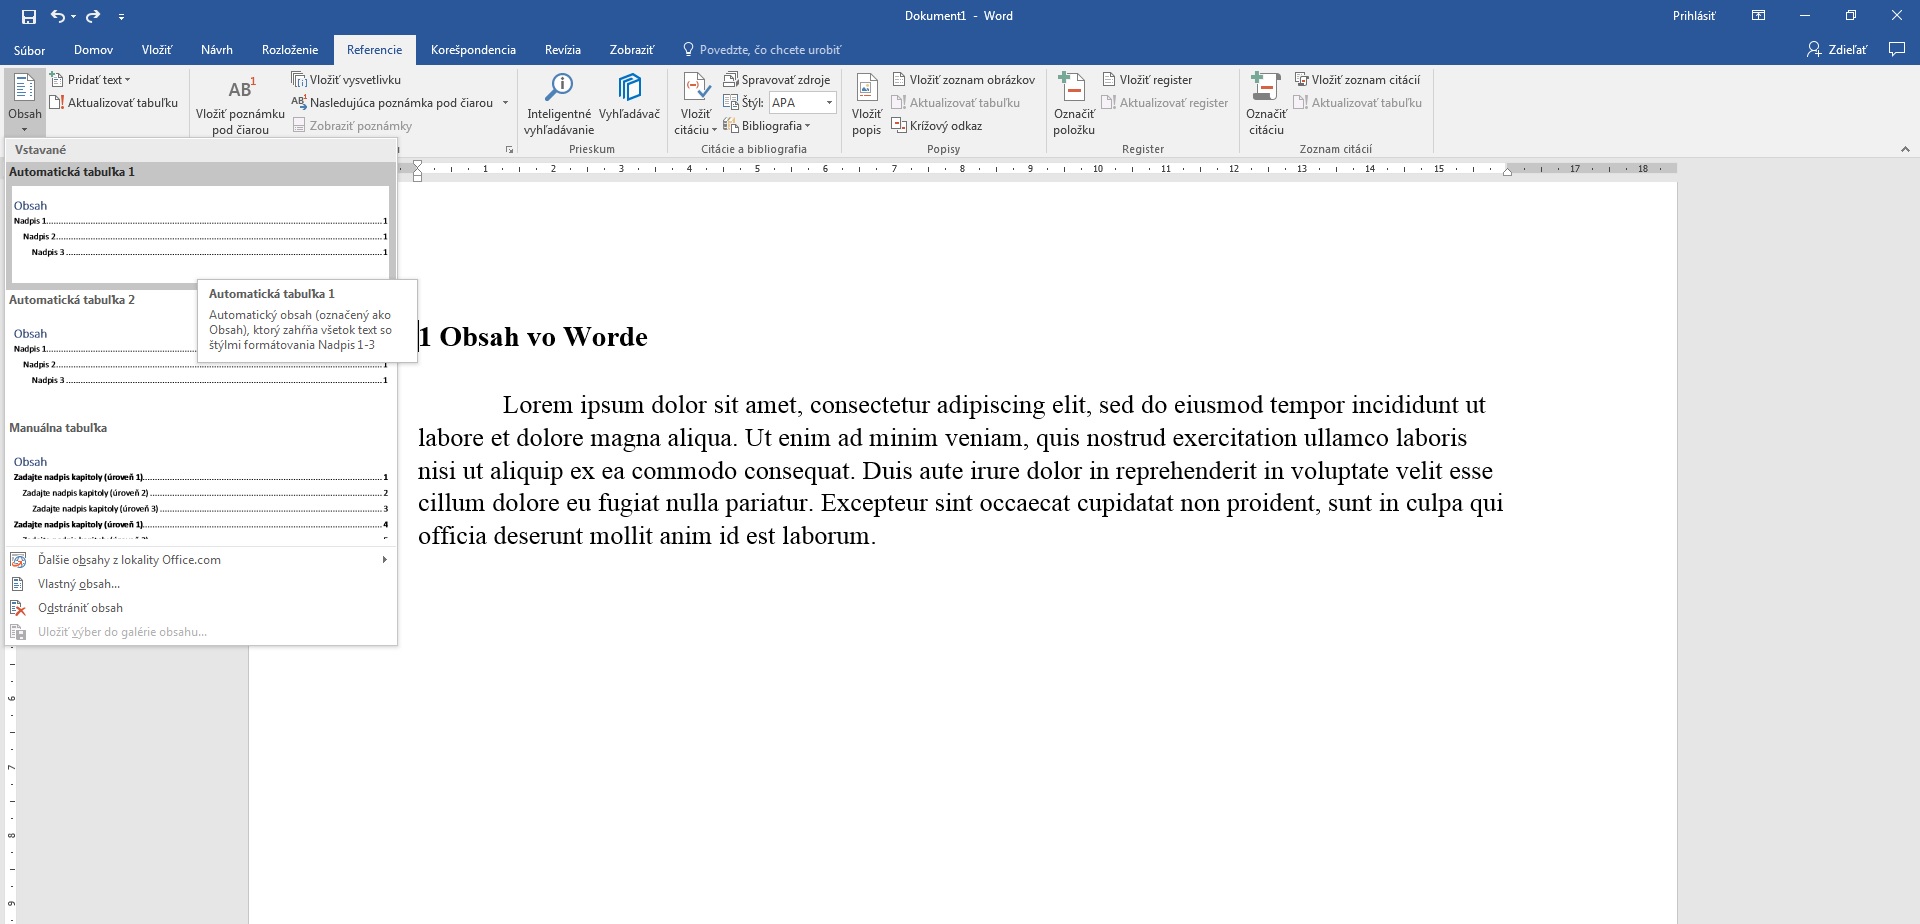The image size is (1920, 924).
Task: Collapse the ribbon with the chevron
Action: coord(1904,150)
